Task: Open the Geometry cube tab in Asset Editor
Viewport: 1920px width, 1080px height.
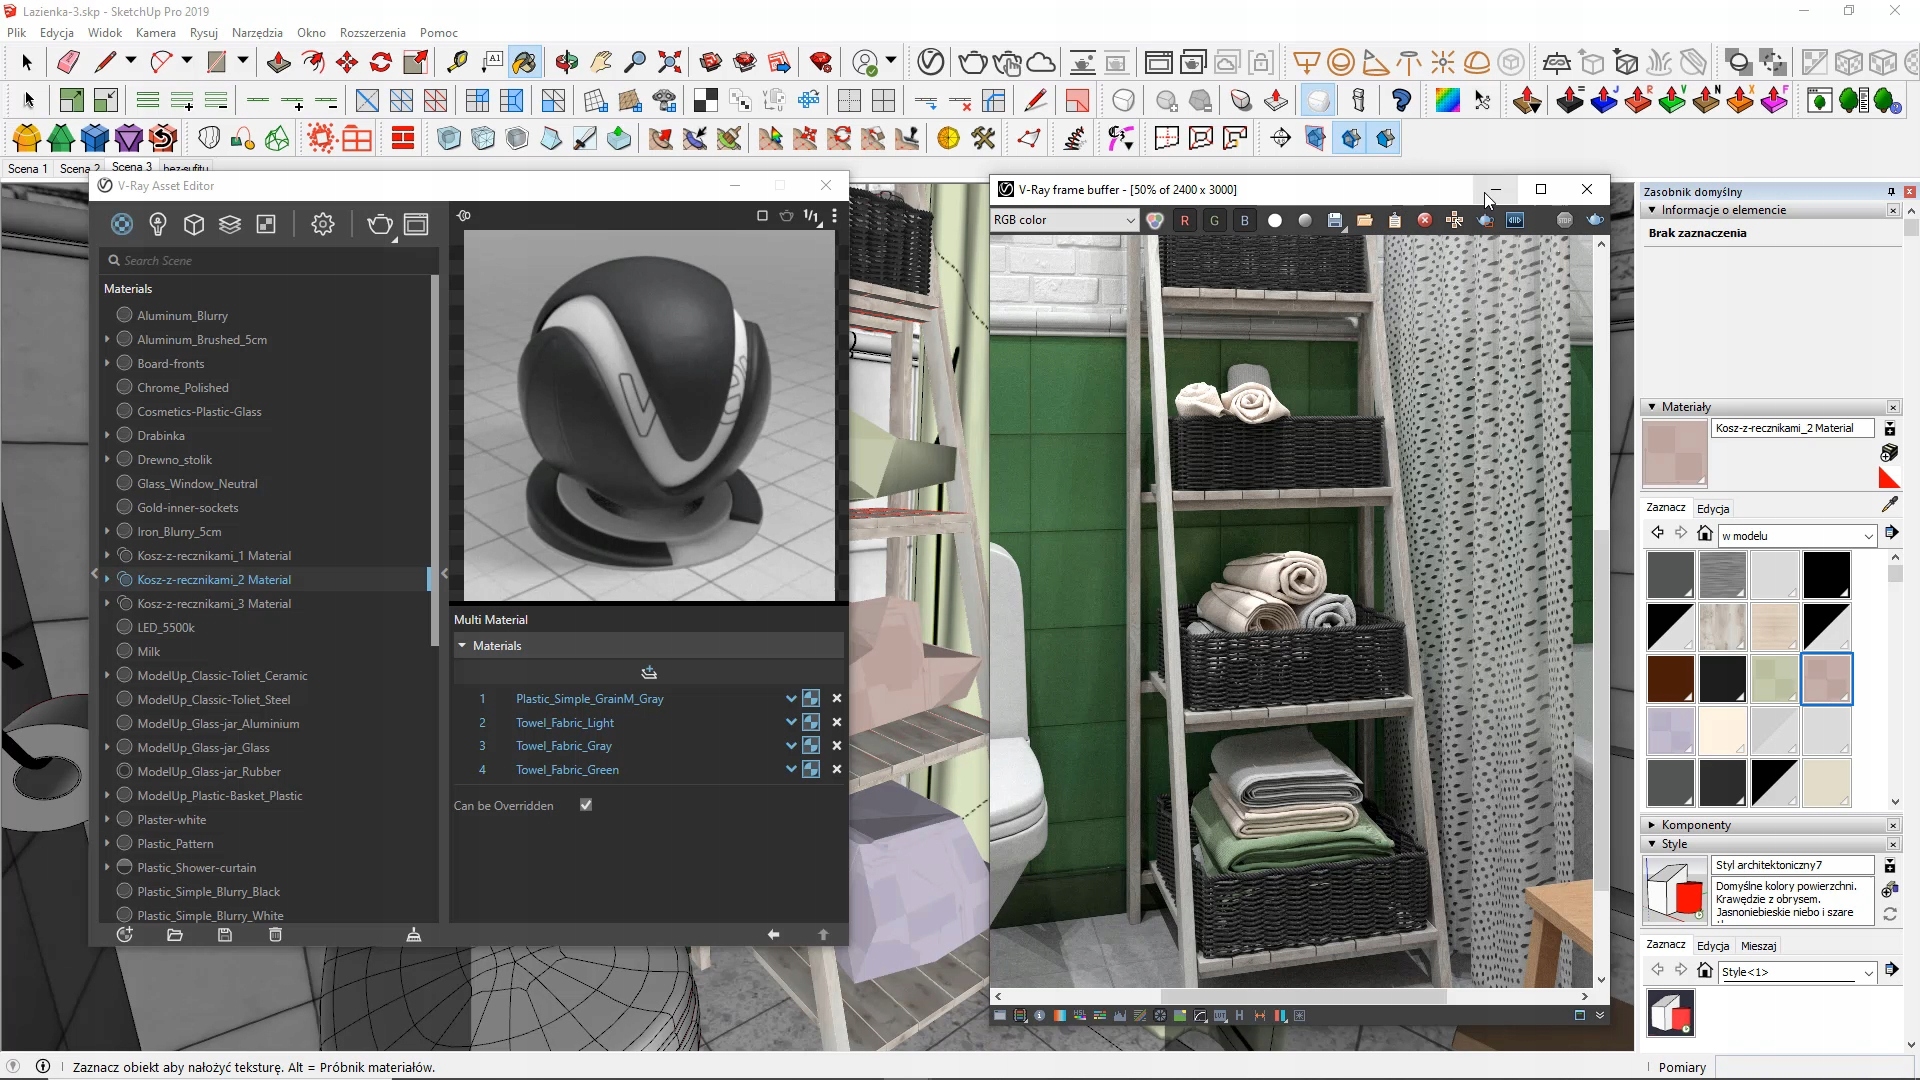Action: [194, 224]
